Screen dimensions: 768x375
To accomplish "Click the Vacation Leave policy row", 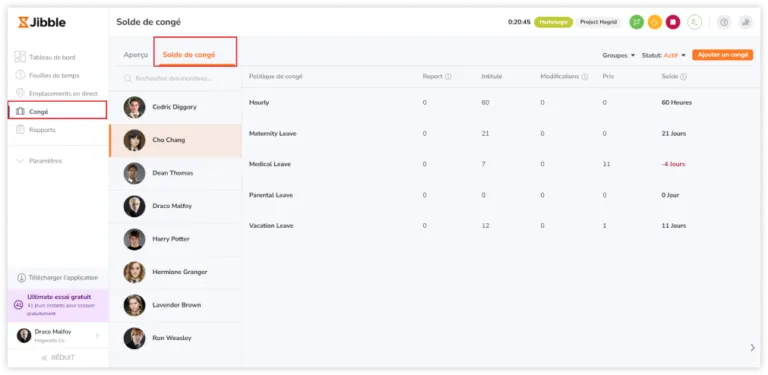I will (501, 226).
